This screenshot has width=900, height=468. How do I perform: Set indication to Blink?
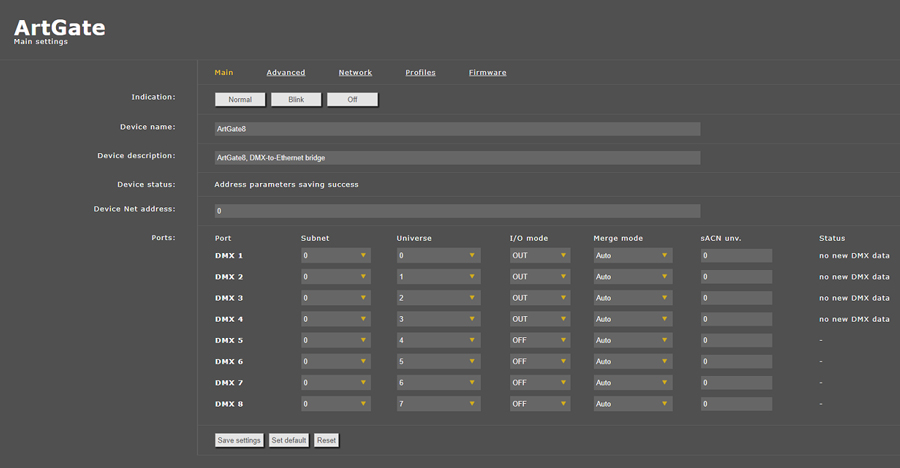(x=296, y=99)
